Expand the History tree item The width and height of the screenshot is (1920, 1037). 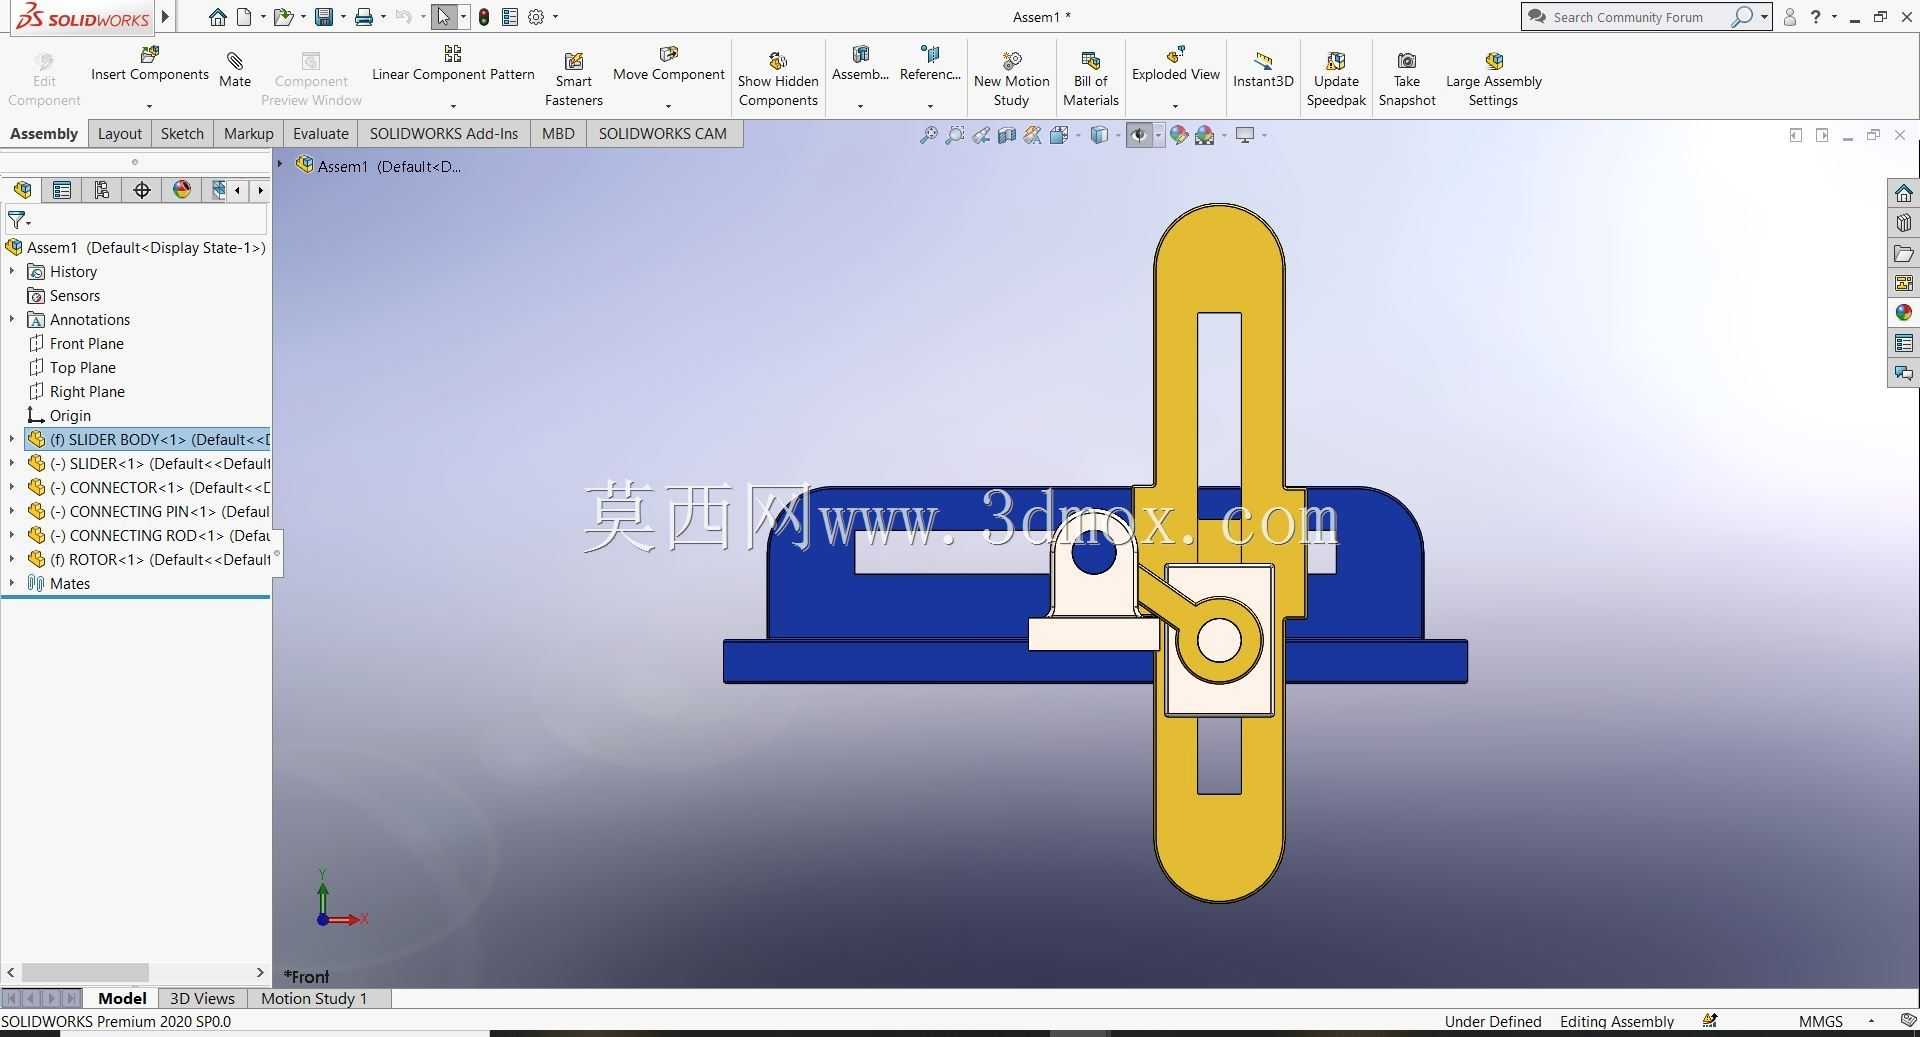[12, 271]
